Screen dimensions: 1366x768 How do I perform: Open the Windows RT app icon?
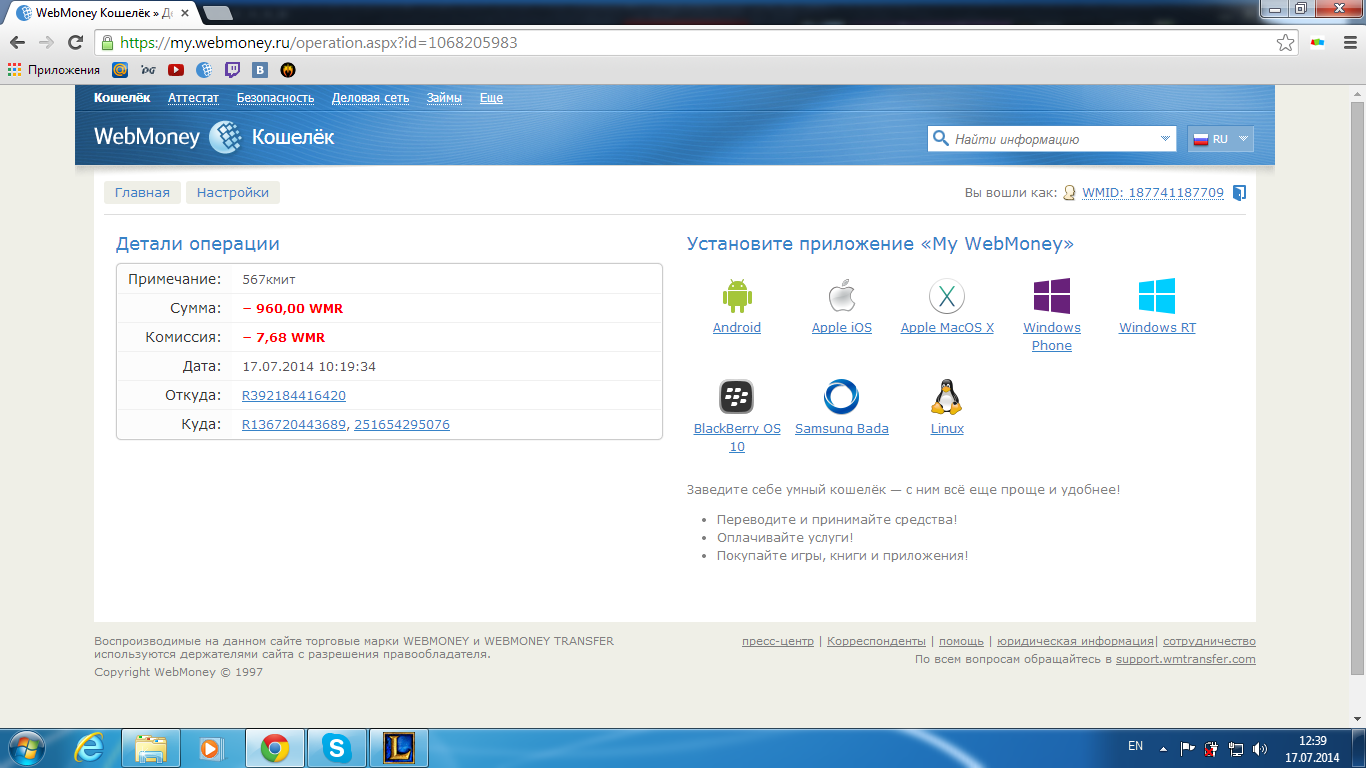coord(1157,296)
